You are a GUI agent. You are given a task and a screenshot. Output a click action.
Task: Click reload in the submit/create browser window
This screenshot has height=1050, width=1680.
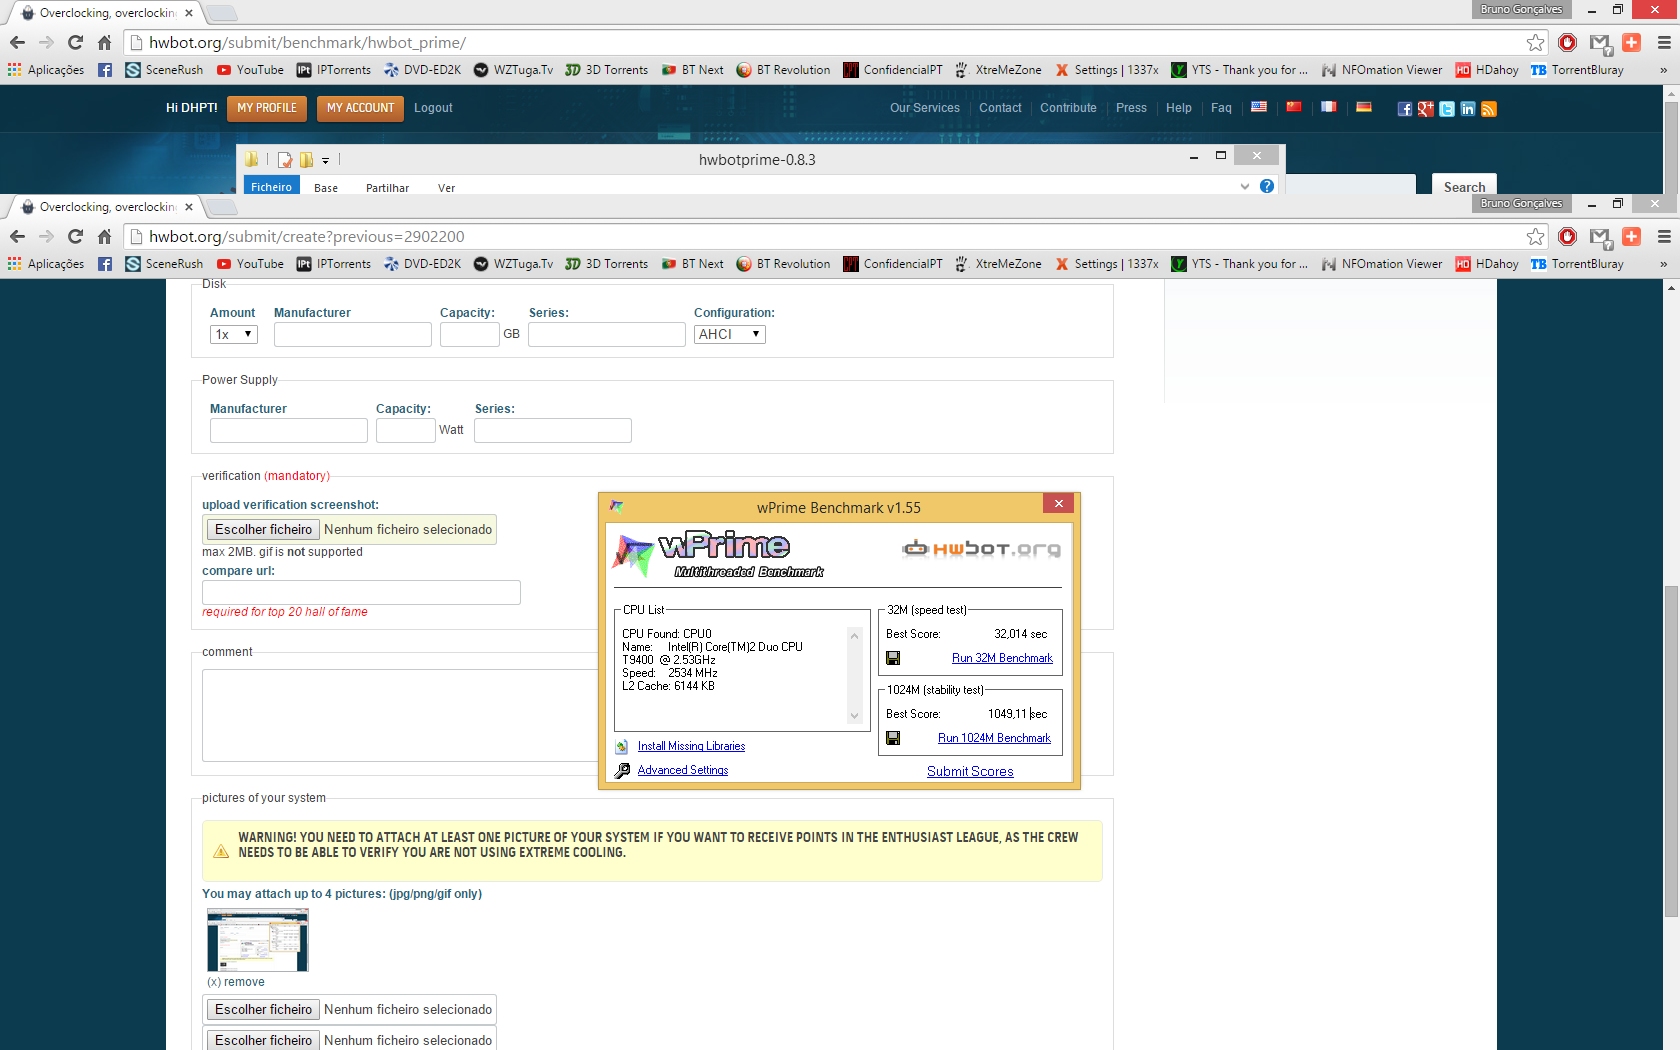pos(75,236)
